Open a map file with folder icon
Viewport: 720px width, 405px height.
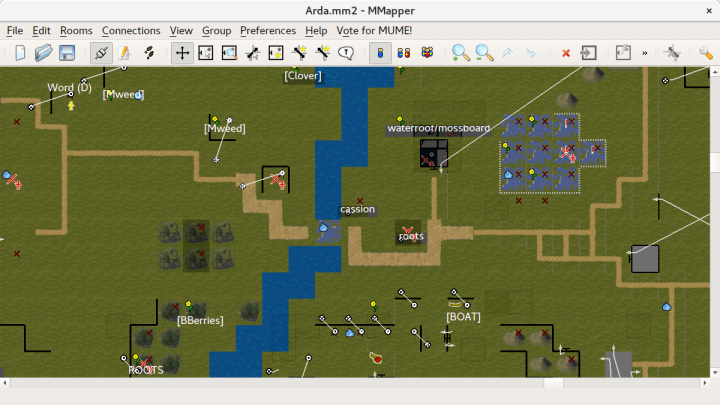click(43, 53)
